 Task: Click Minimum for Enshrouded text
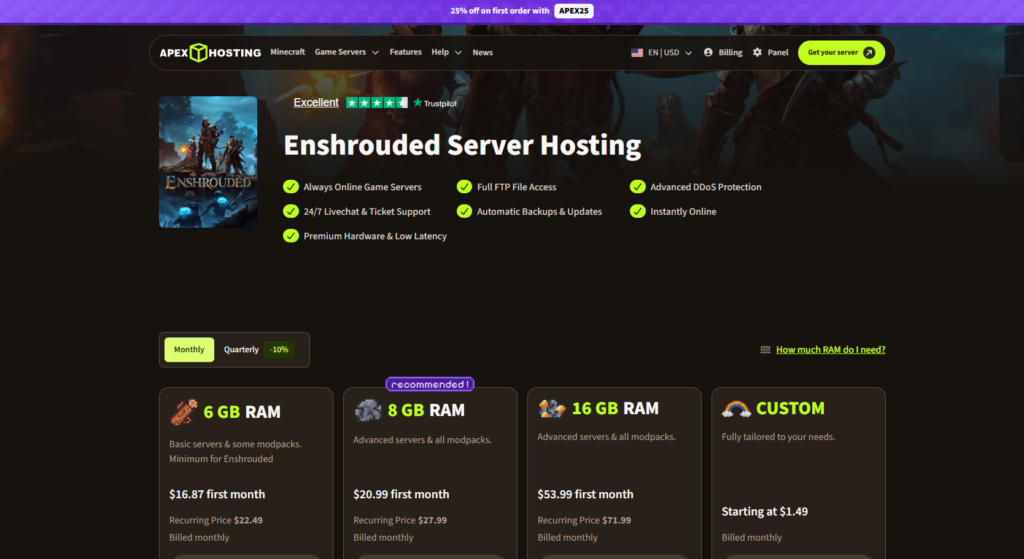coord(221,459)
